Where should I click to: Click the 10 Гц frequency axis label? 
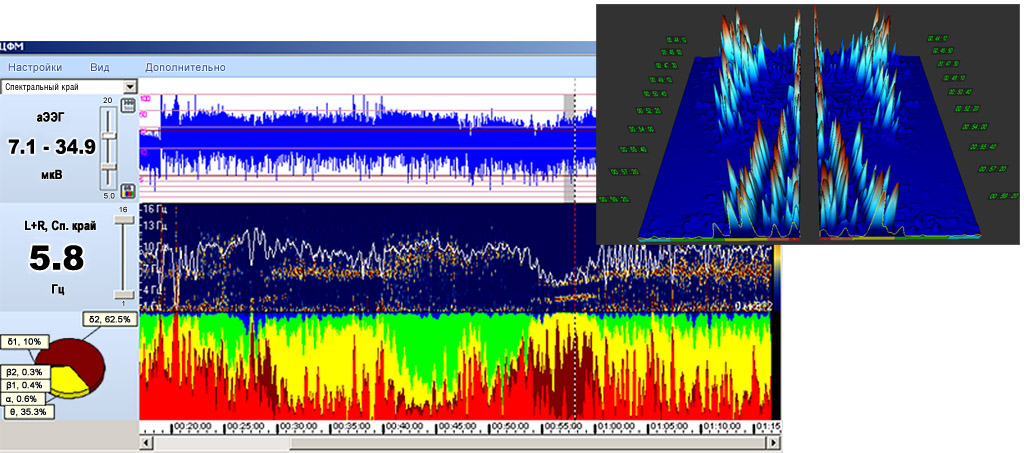click(x=155, y=247)
